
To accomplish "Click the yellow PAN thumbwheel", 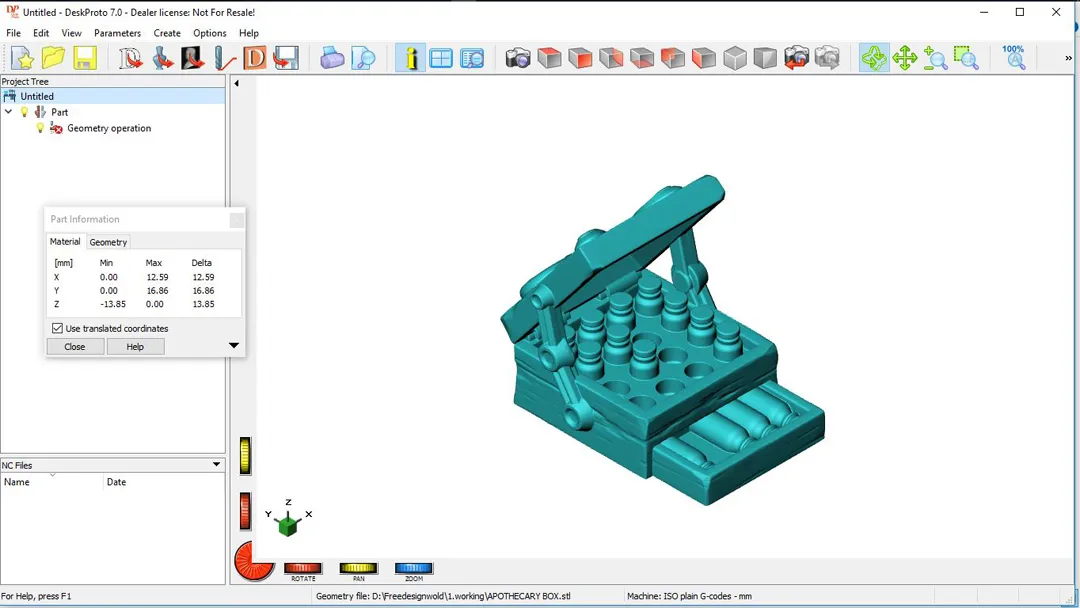I will click(x=358, y=568).
